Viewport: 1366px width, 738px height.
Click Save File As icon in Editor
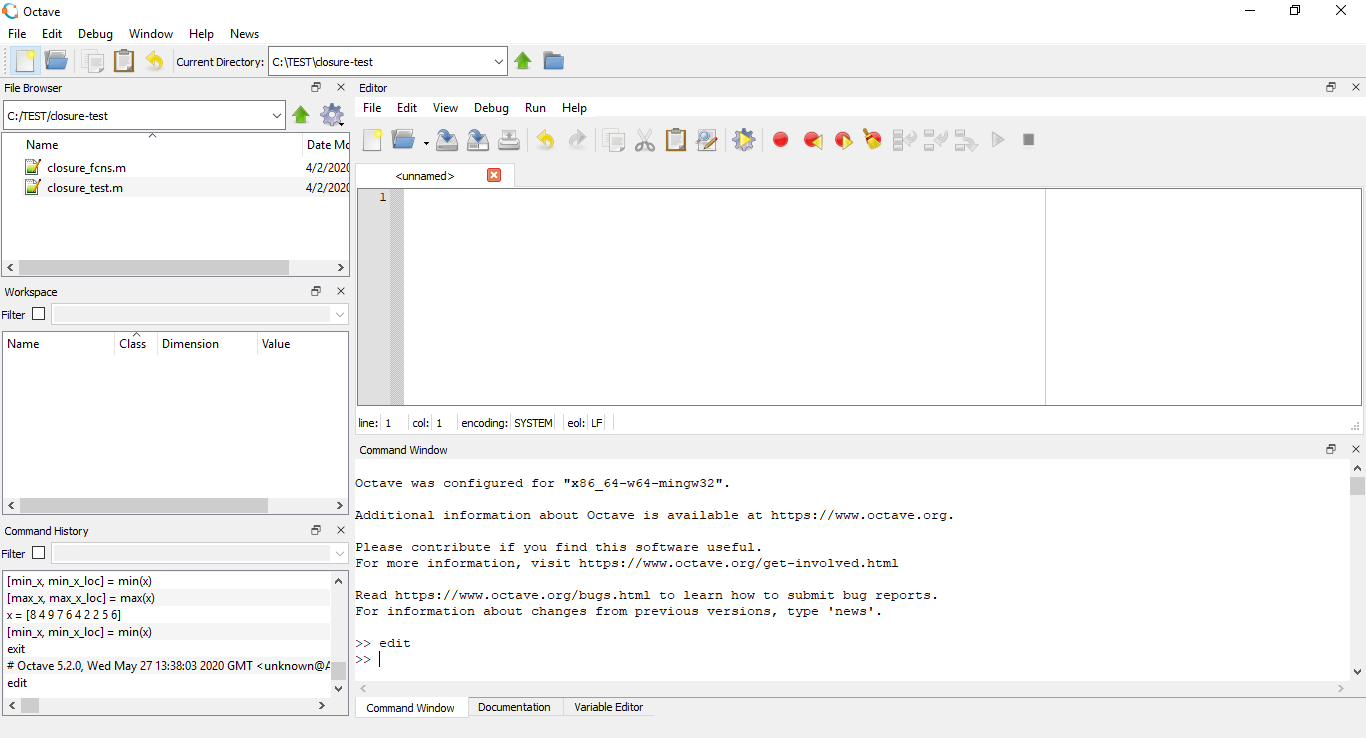[x=478, y=140]
